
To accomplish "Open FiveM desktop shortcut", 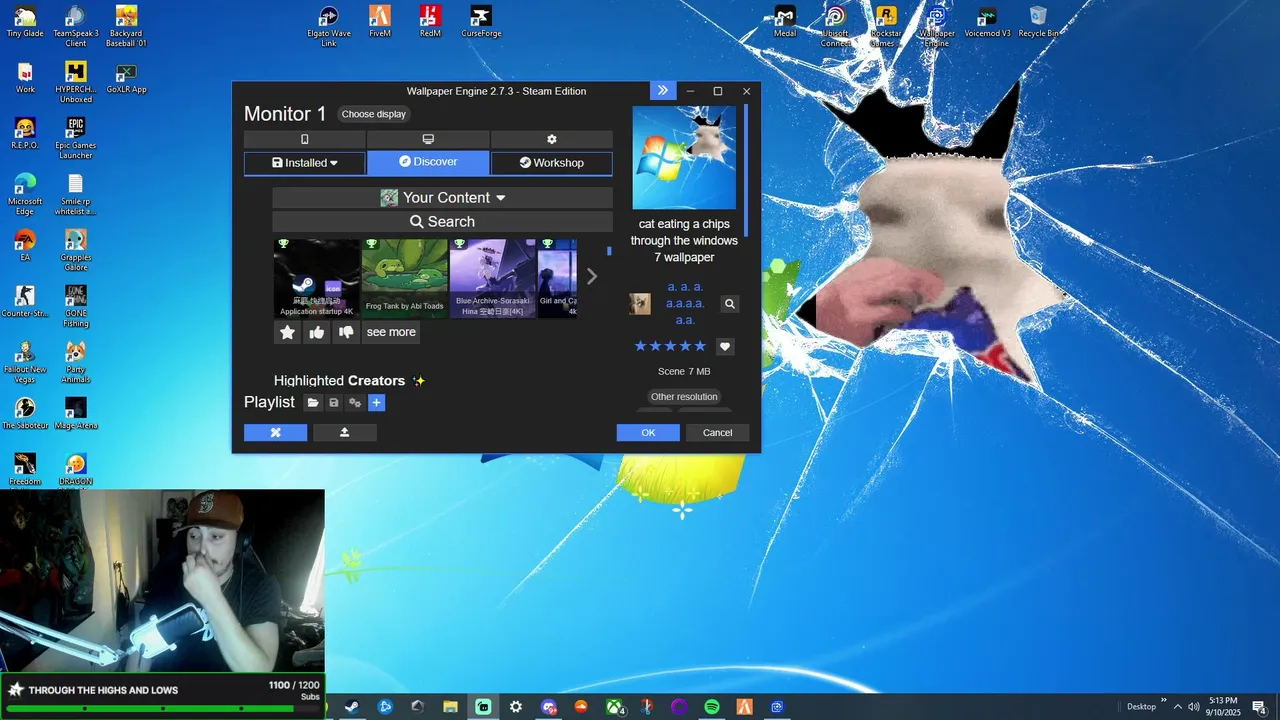I will point(380,22).
